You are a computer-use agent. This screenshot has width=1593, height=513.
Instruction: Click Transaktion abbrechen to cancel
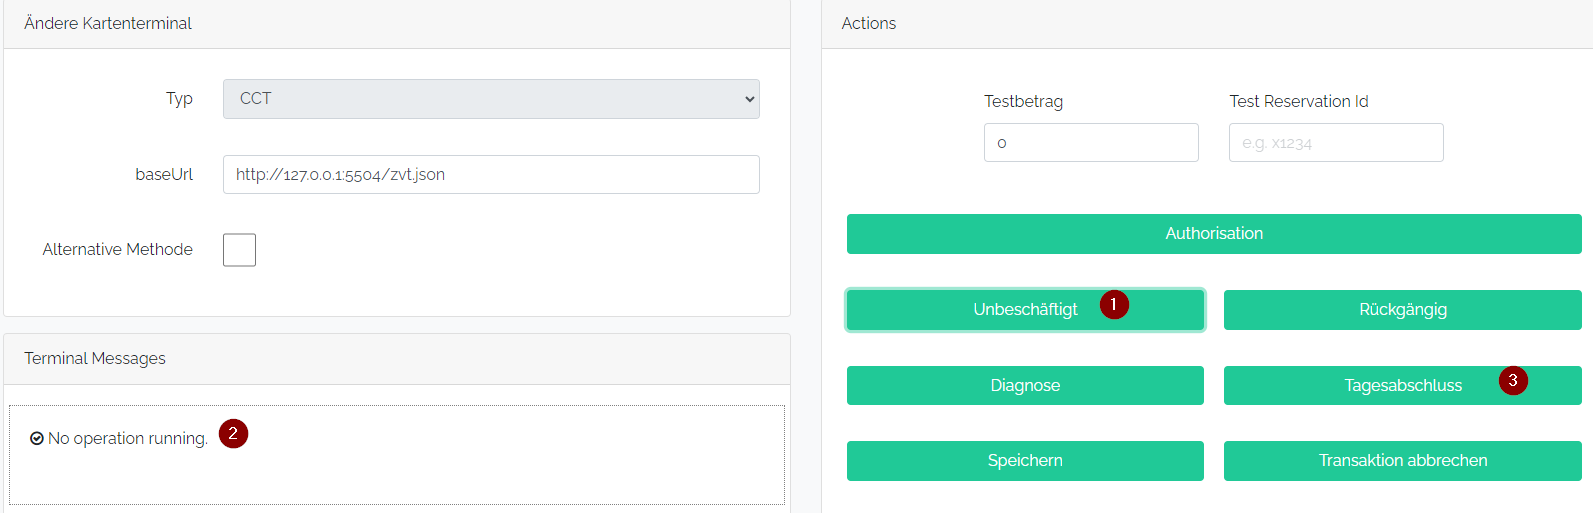pyautogui.click(x=1403, y=461)
